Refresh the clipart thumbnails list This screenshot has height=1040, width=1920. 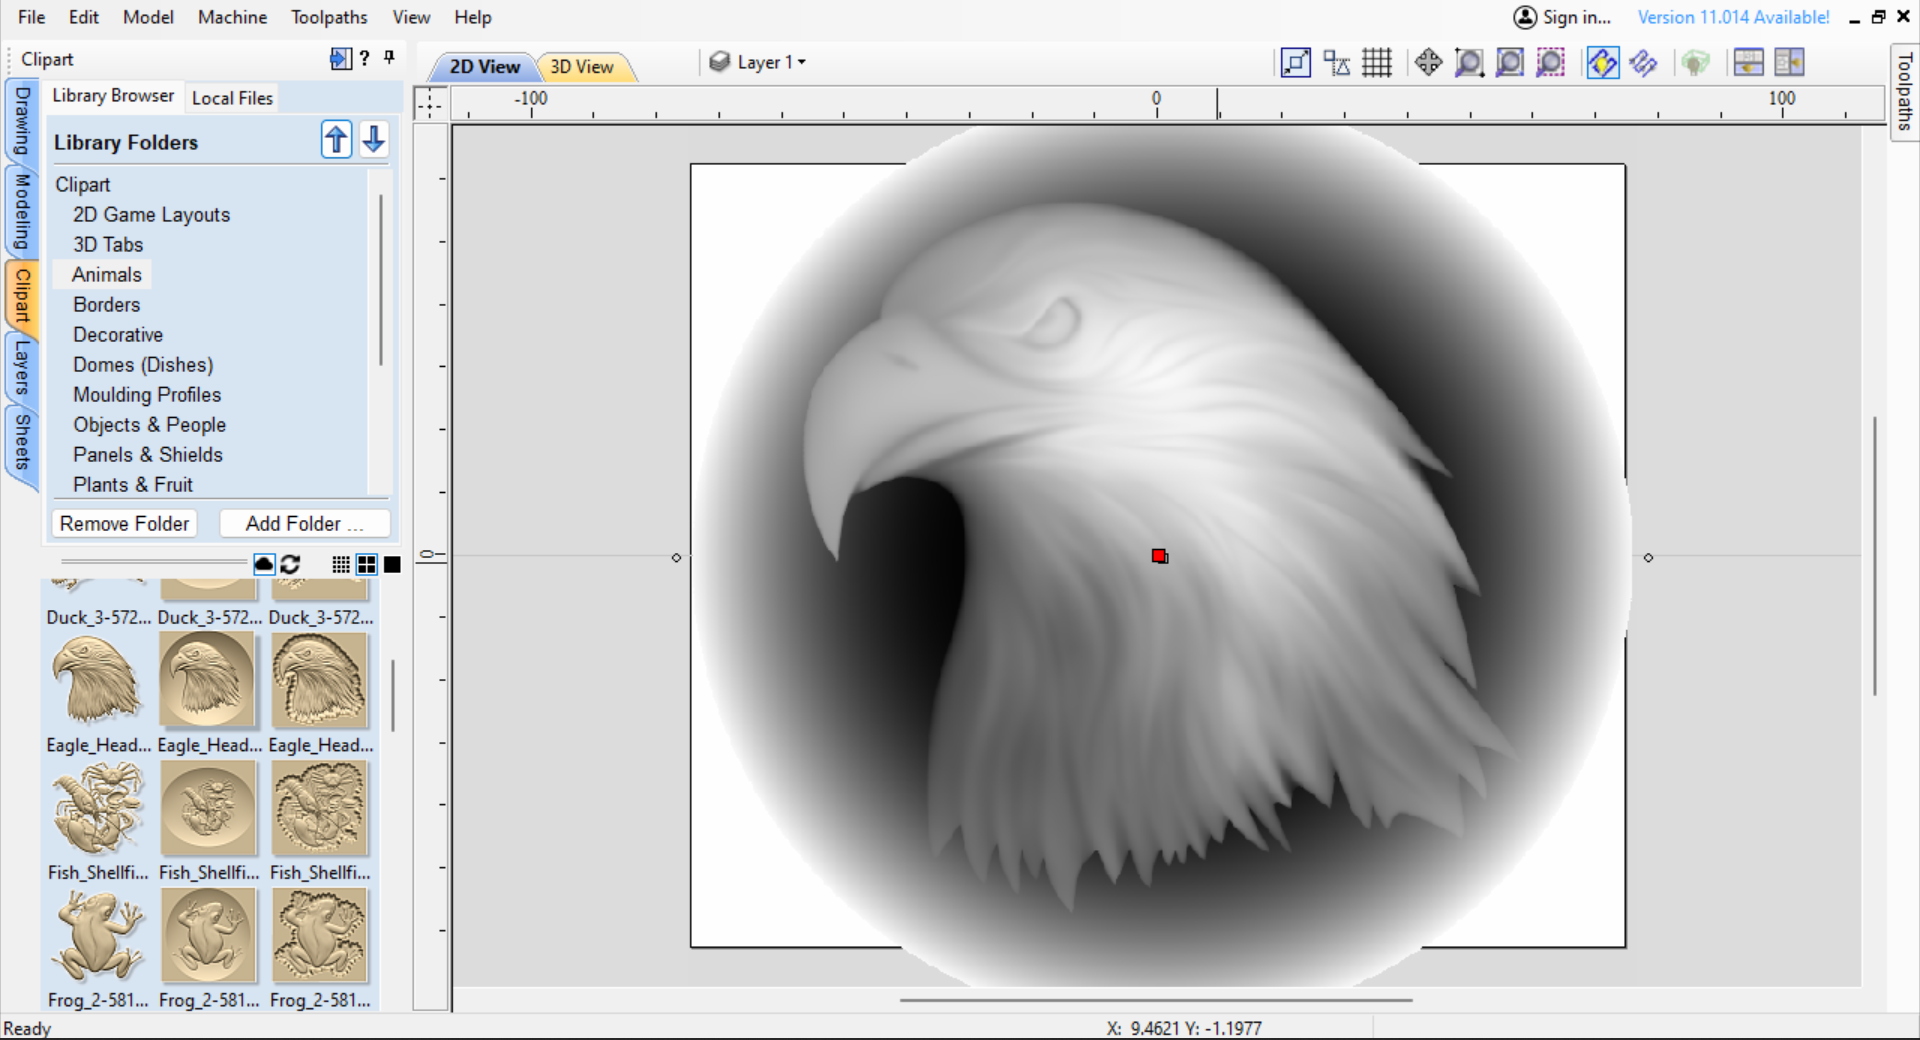click(290, 565)
